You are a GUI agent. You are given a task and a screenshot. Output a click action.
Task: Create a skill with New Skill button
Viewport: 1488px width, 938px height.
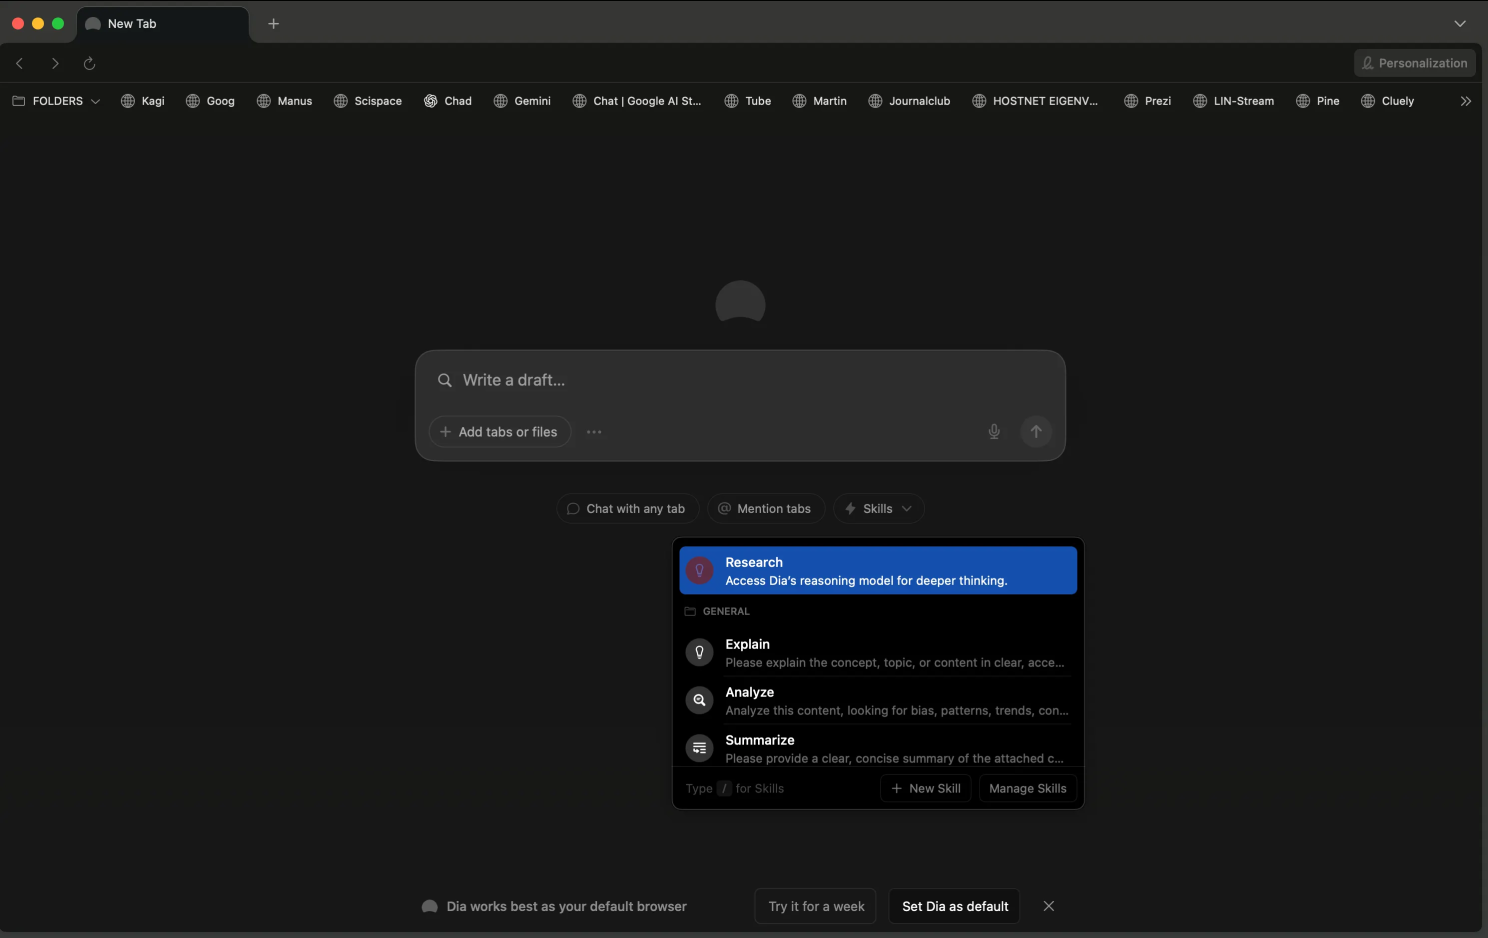point(925,789)
